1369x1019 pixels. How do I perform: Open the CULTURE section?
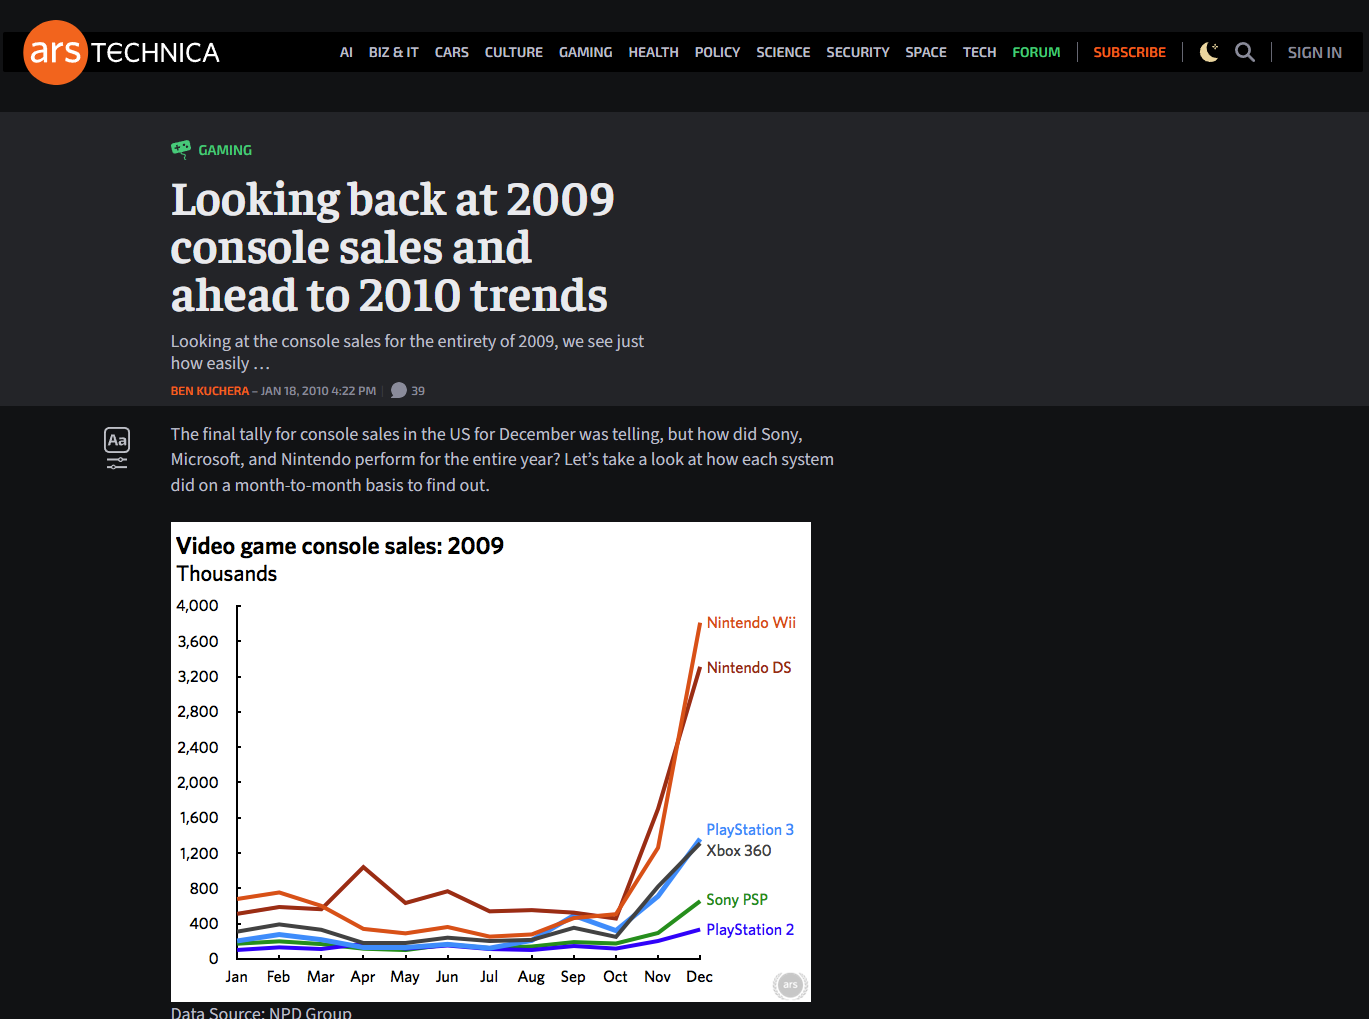tap(514, 52)
